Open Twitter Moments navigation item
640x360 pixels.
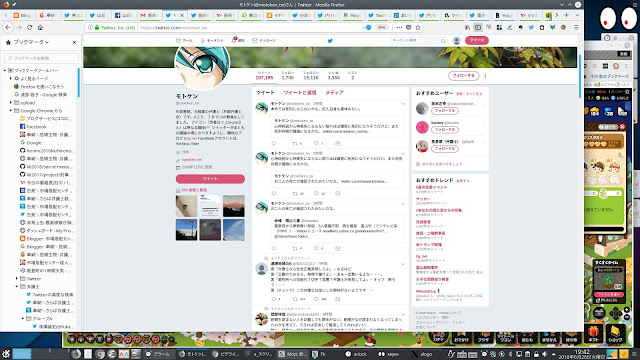point(212,40)
